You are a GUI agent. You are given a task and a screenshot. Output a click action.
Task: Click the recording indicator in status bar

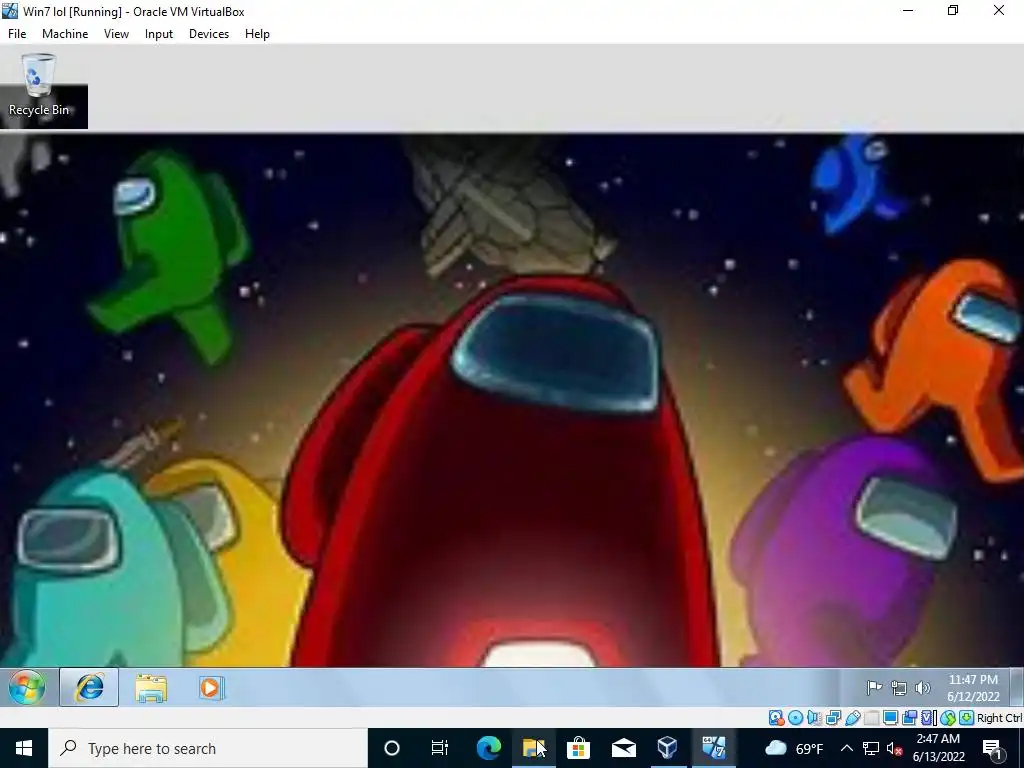[909, 718]
